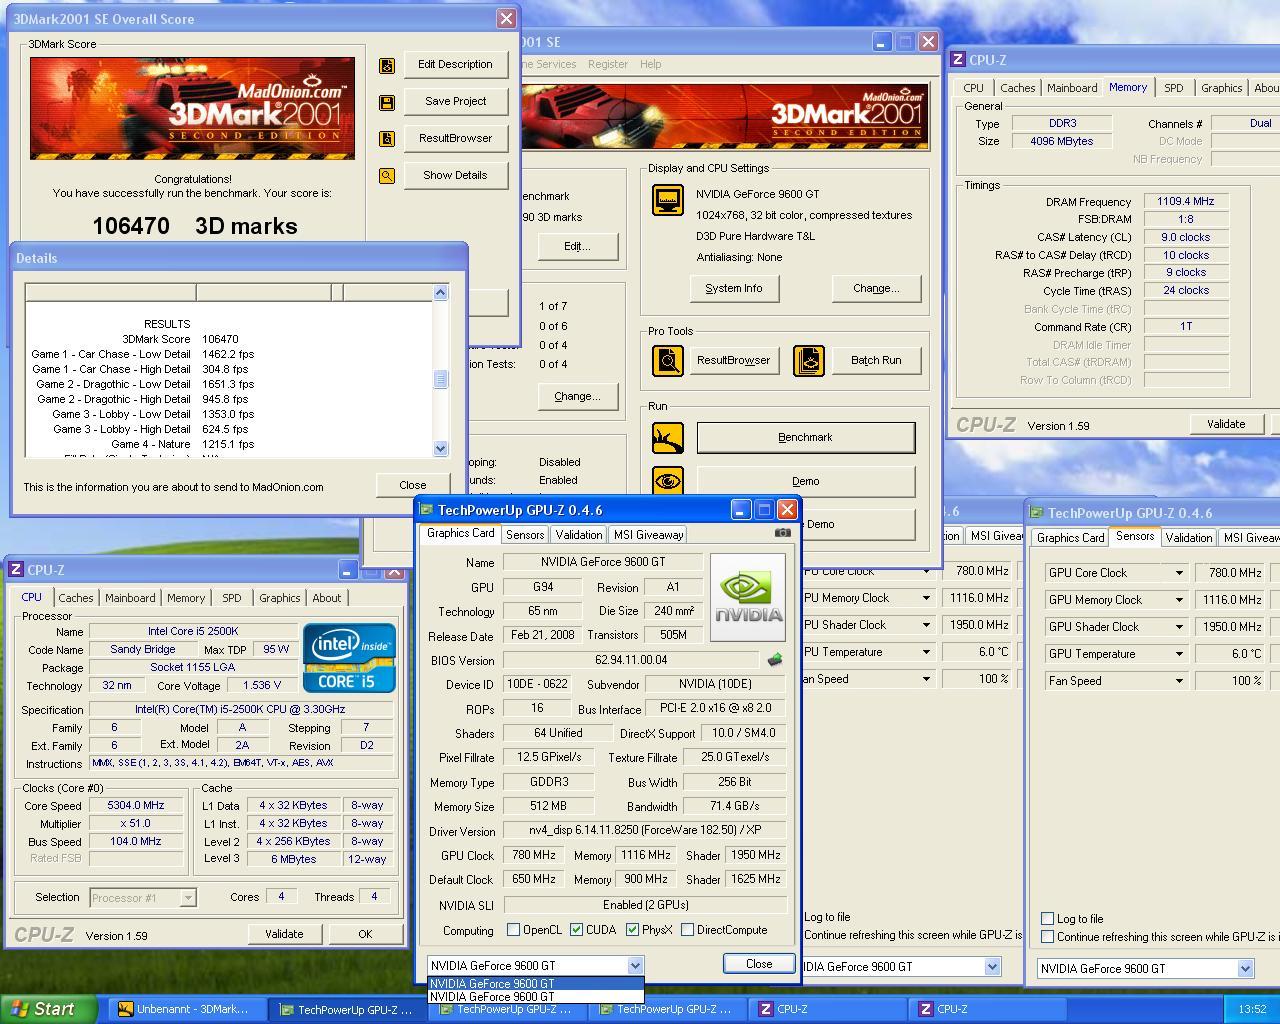Click the display settings monitor icon in 3DMark
The width and height of the screenshot is (1280, 1024).
(668, 200)
